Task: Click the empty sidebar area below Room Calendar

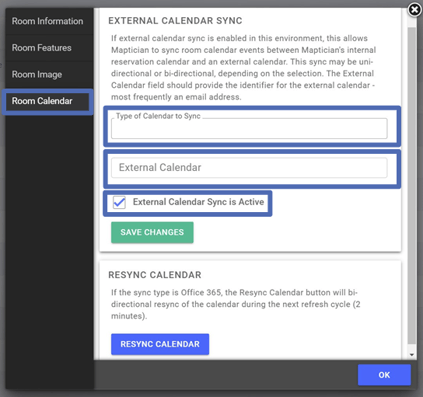Action: click(49, 250)
